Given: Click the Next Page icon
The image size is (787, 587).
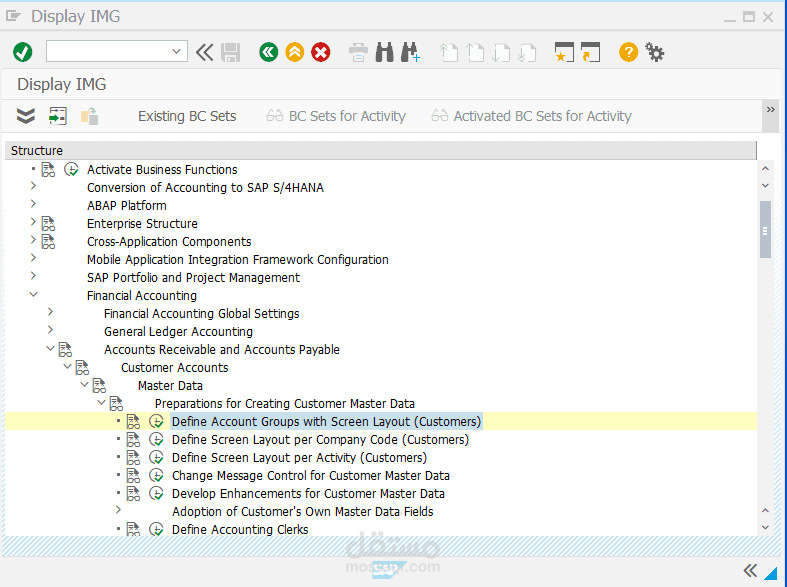Looking at the screenshot, I should (x=501, y=53).
